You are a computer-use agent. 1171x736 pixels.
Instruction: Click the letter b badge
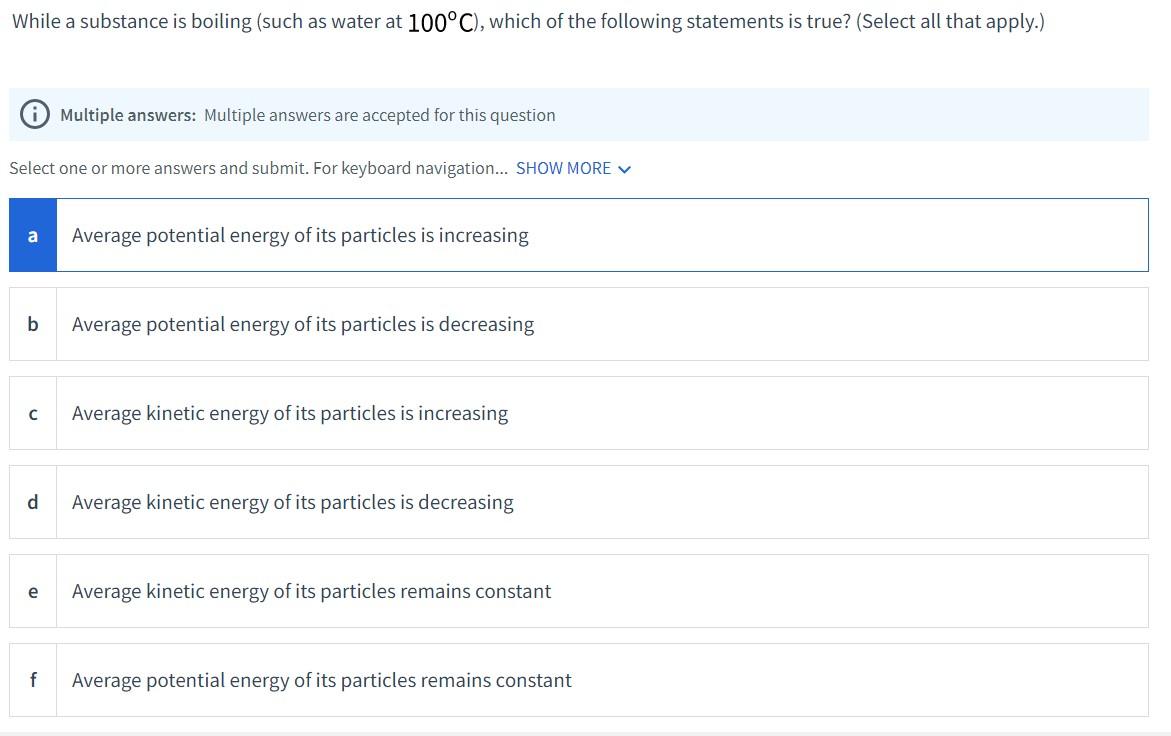33,324
